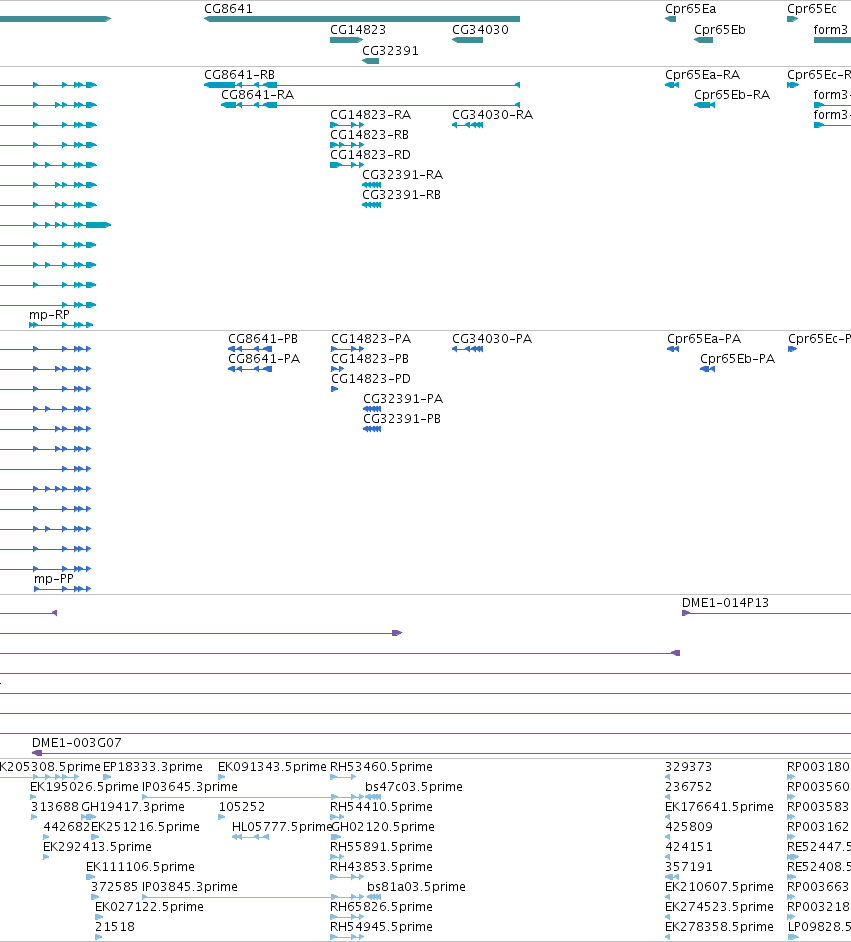
Task: Click BAC clone DME1-003G07
Action: click(77, 743)
